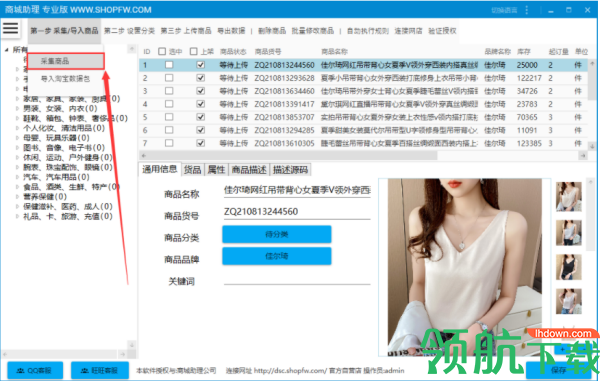This screenshot has width=600, height=381.
Task: Collapse the 所有 root tree node
Action: 7,50
